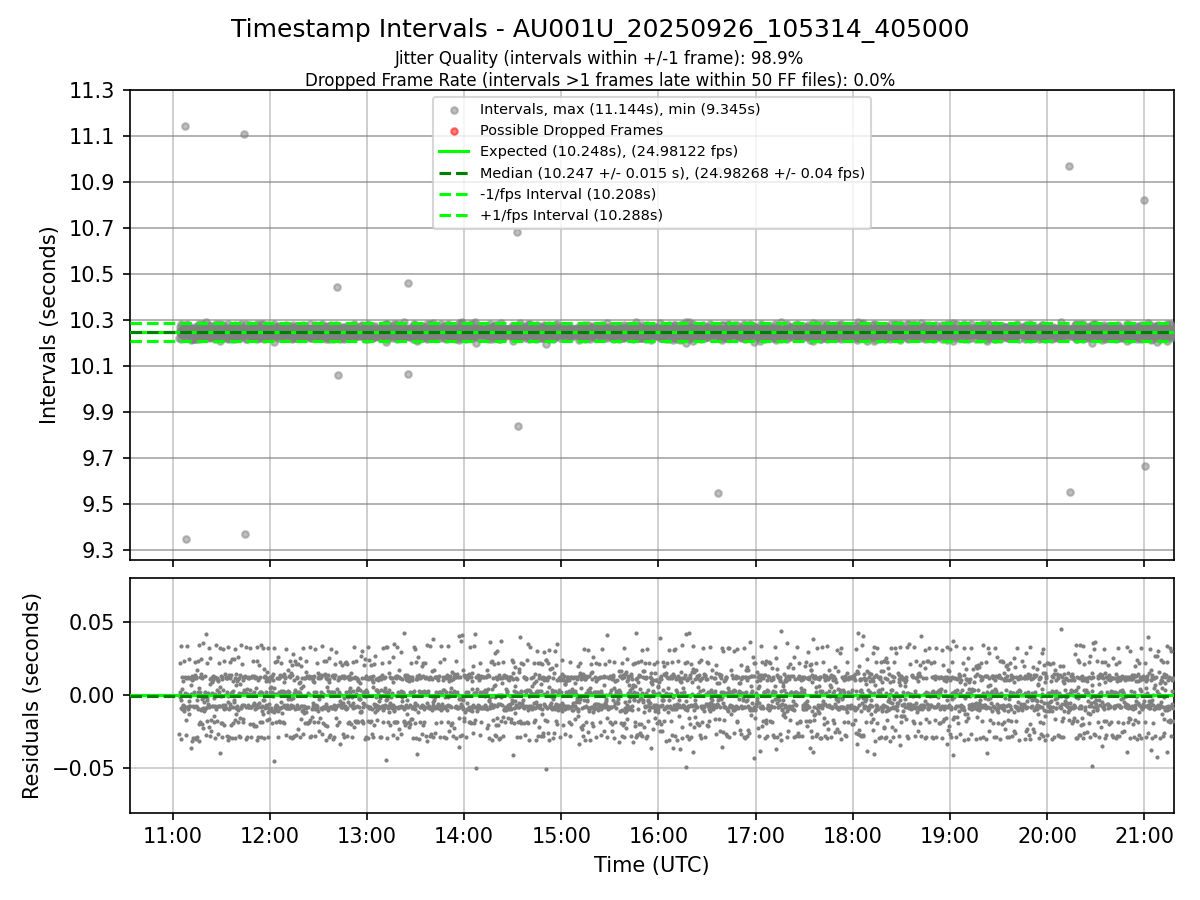Click the Intervals (seconds) axis label

click(49, 325)
